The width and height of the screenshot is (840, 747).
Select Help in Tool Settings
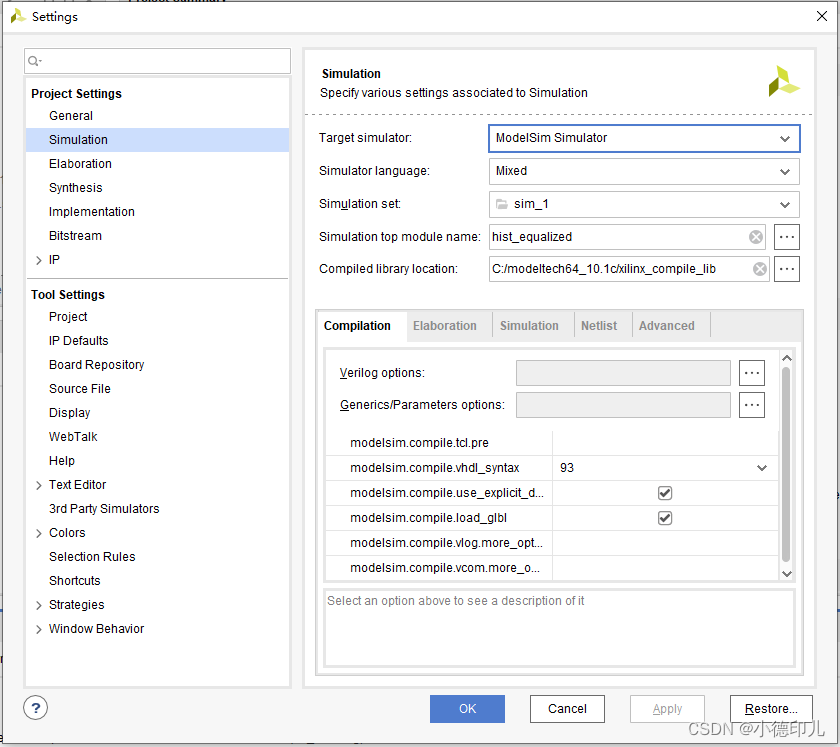[x=62, y=461]
